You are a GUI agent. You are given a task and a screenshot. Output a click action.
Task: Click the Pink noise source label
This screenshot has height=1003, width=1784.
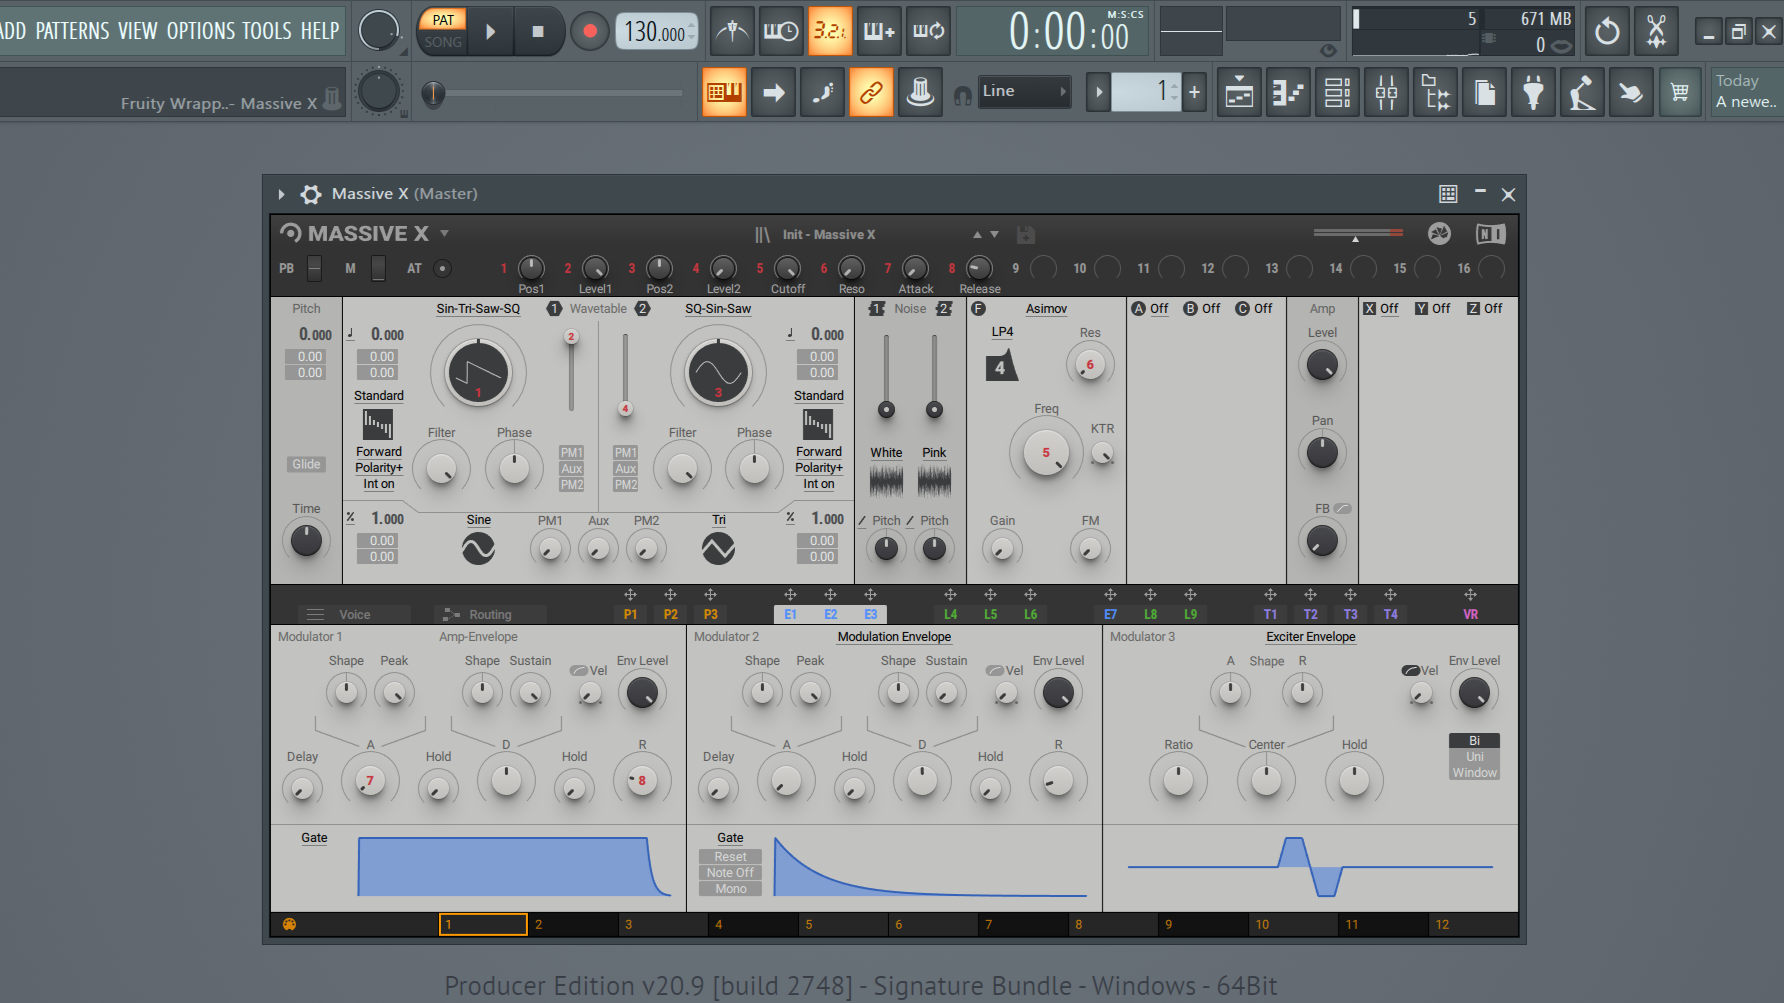click(934, 453)
